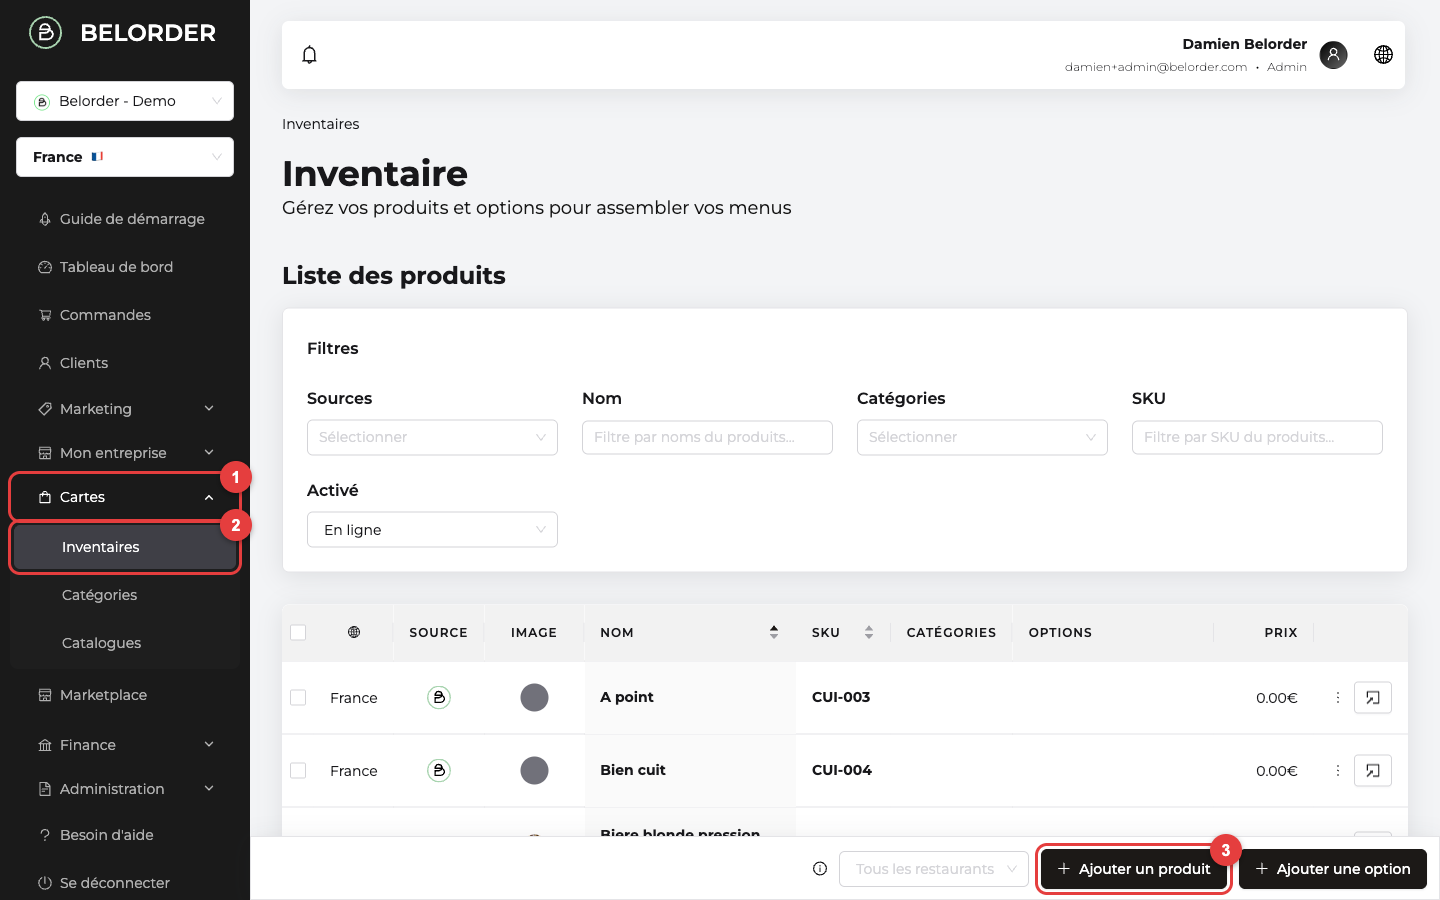Click the Belorder source icon for A point

coord(439,698)
